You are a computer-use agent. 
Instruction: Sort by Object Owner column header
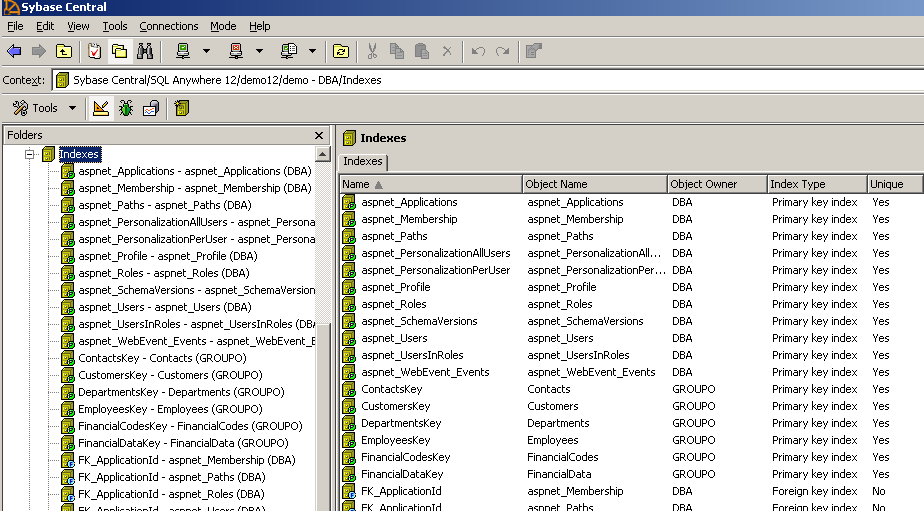tap(717, 184)
